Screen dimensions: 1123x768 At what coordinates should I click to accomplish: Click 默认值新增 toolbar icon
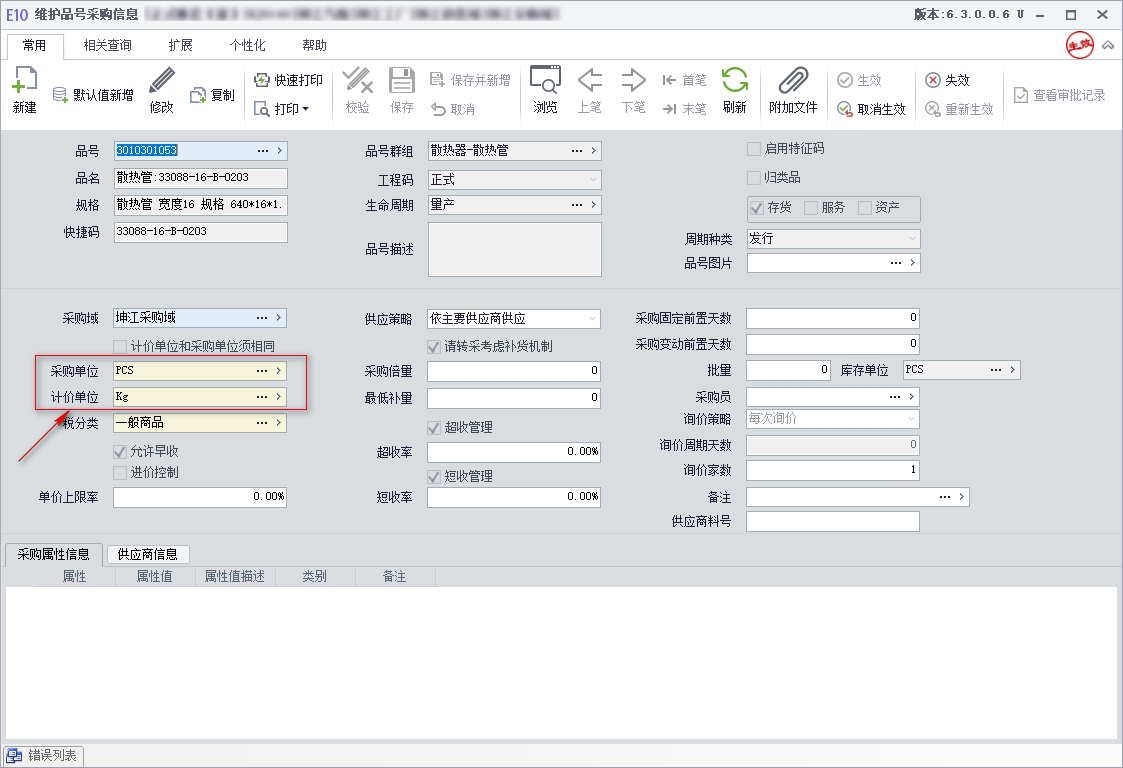[x=60, y=95]
